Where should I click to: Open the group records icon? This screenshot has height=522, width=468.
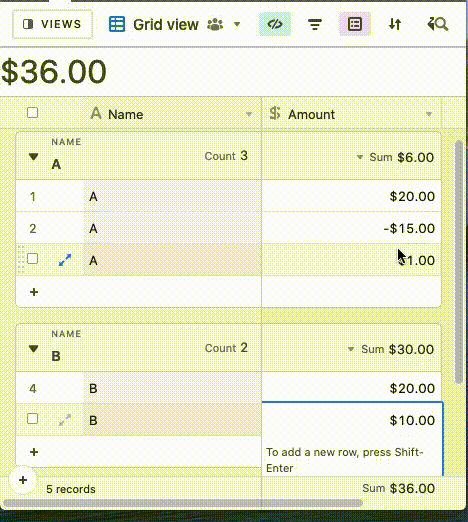click(x=355, y=24)
